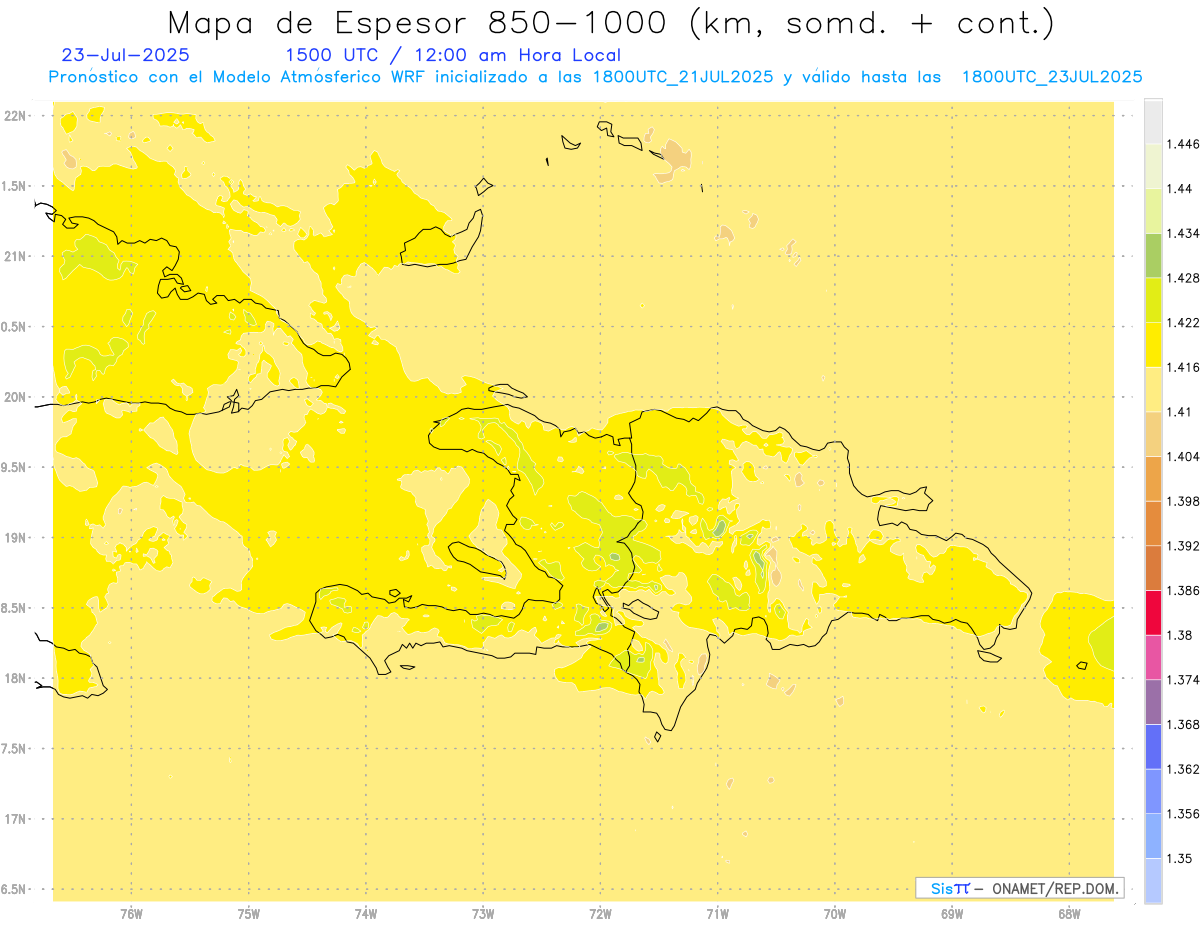
Task: Click the '71W' longitude label
Action: click(717, 913)
